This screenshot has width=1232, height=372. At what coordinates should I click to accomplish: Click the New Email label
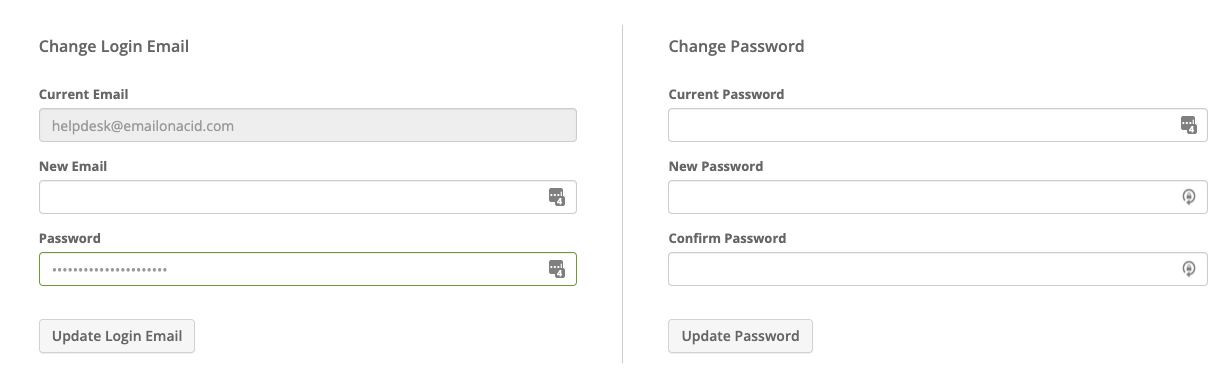coord(73,166)
